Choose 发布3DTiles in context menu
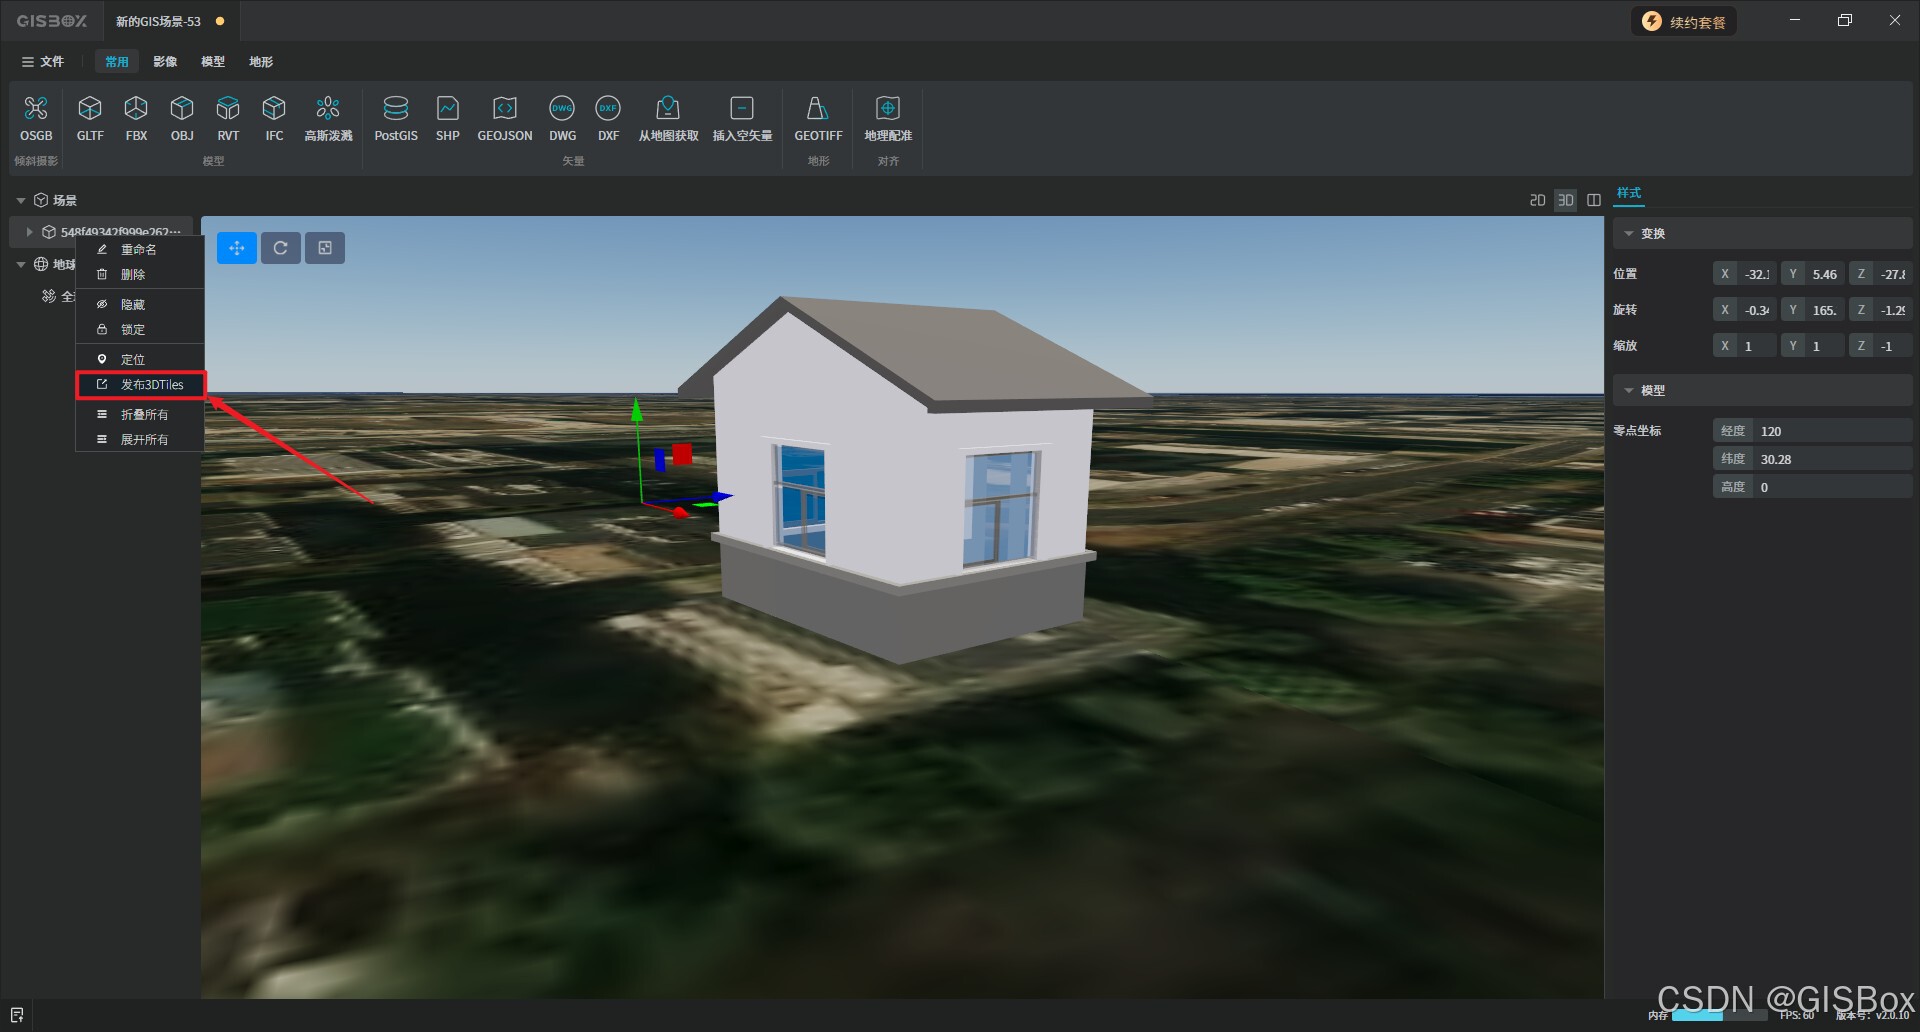Image resolution: width=1920 pixels, height=1032 pixels. [x=140, y=384]
